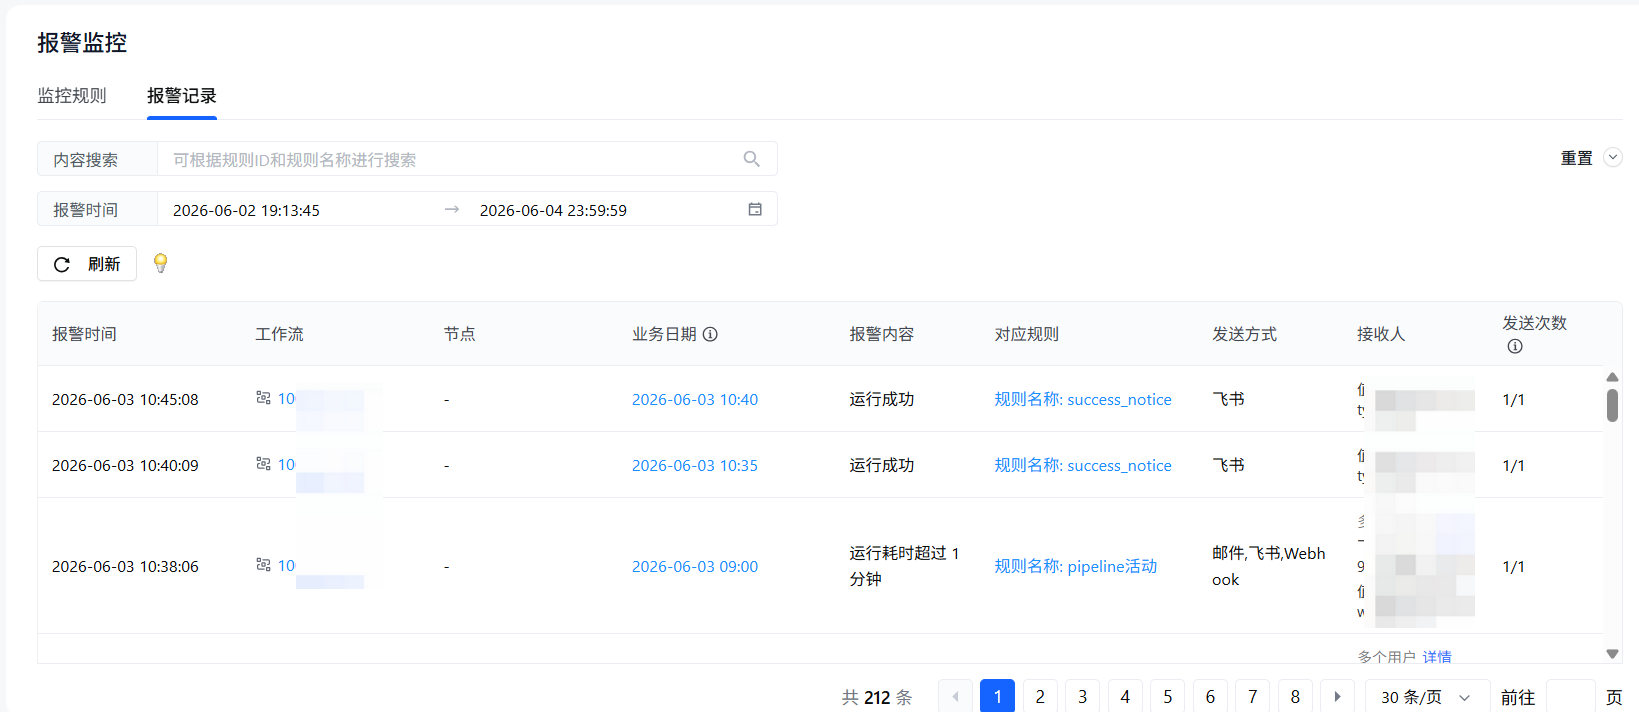Screen dimensions: 1639x712
Task: Select page 6 in pagination
Action: [1210, 697]
